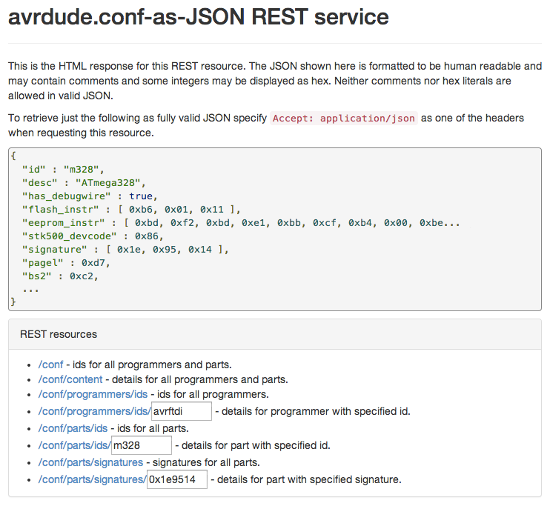Viewport: 550px width, 506px height.
Task: Click the "has_debugwire" : true line
Action: point(90,196)
